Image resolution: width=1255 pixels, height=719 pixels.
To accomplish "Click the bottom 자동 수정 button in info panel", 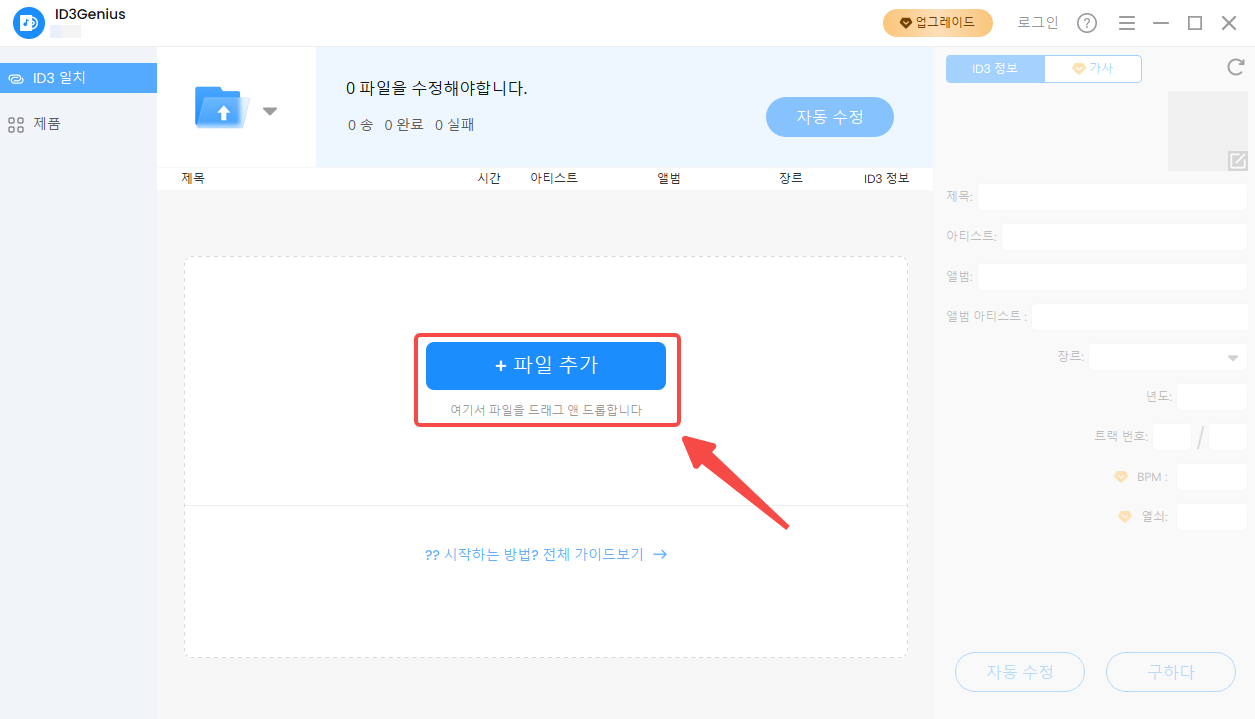I will point(1020,672).
